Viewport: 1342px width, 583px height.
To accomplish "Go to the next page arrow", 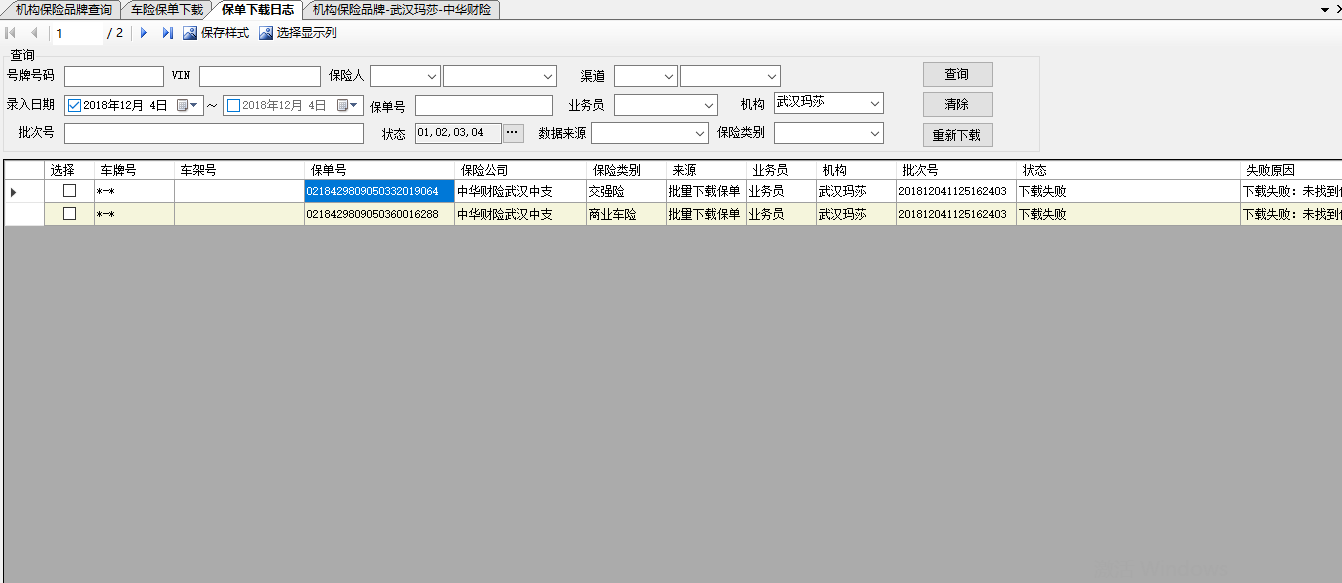I will 144,33.
